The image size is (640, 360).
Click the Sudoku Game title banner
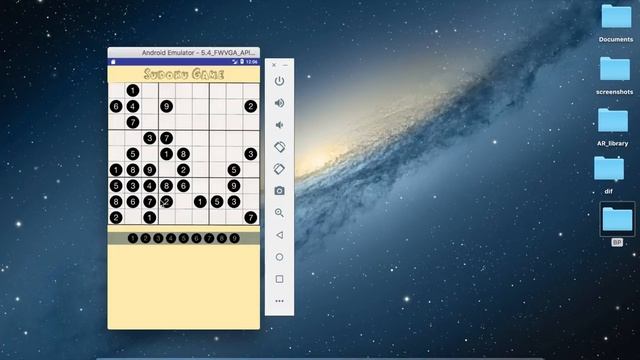coord(184,74)
